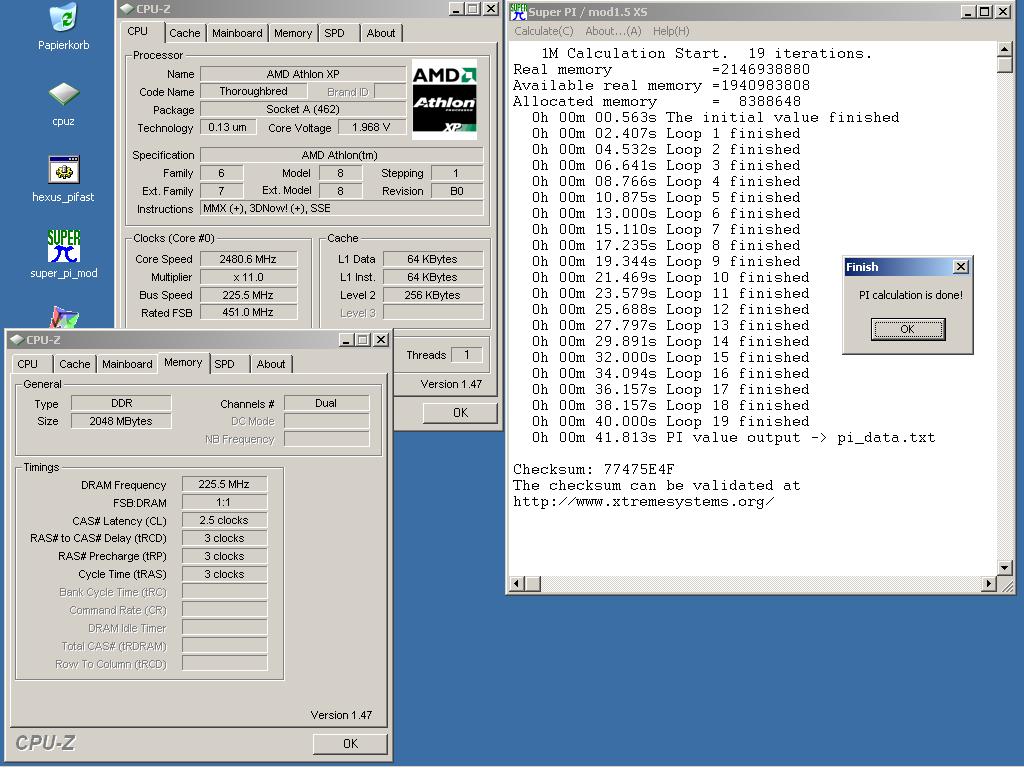
Task: Click the DRAM Frequency 225.5 MHz field
Action: pyautogui.click(x=224, y=484)
